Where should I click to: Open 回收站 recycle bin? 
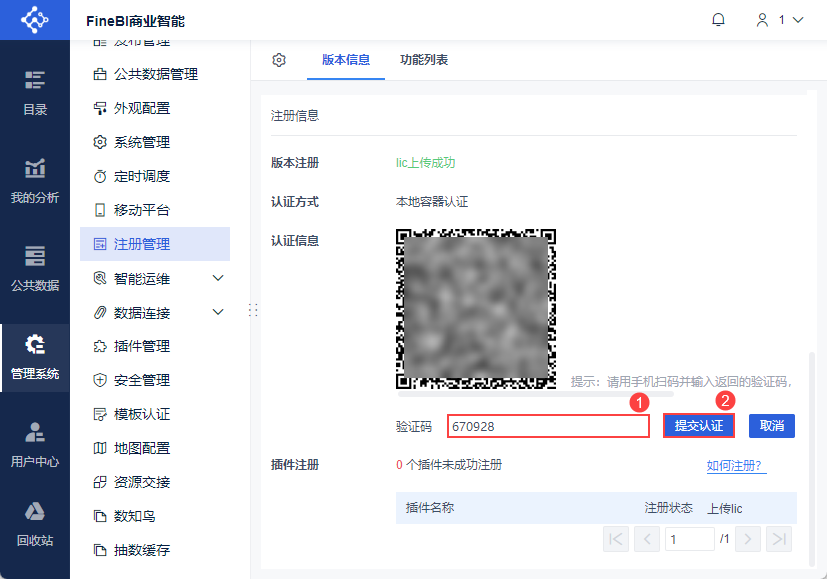click(x=35, y=524)
